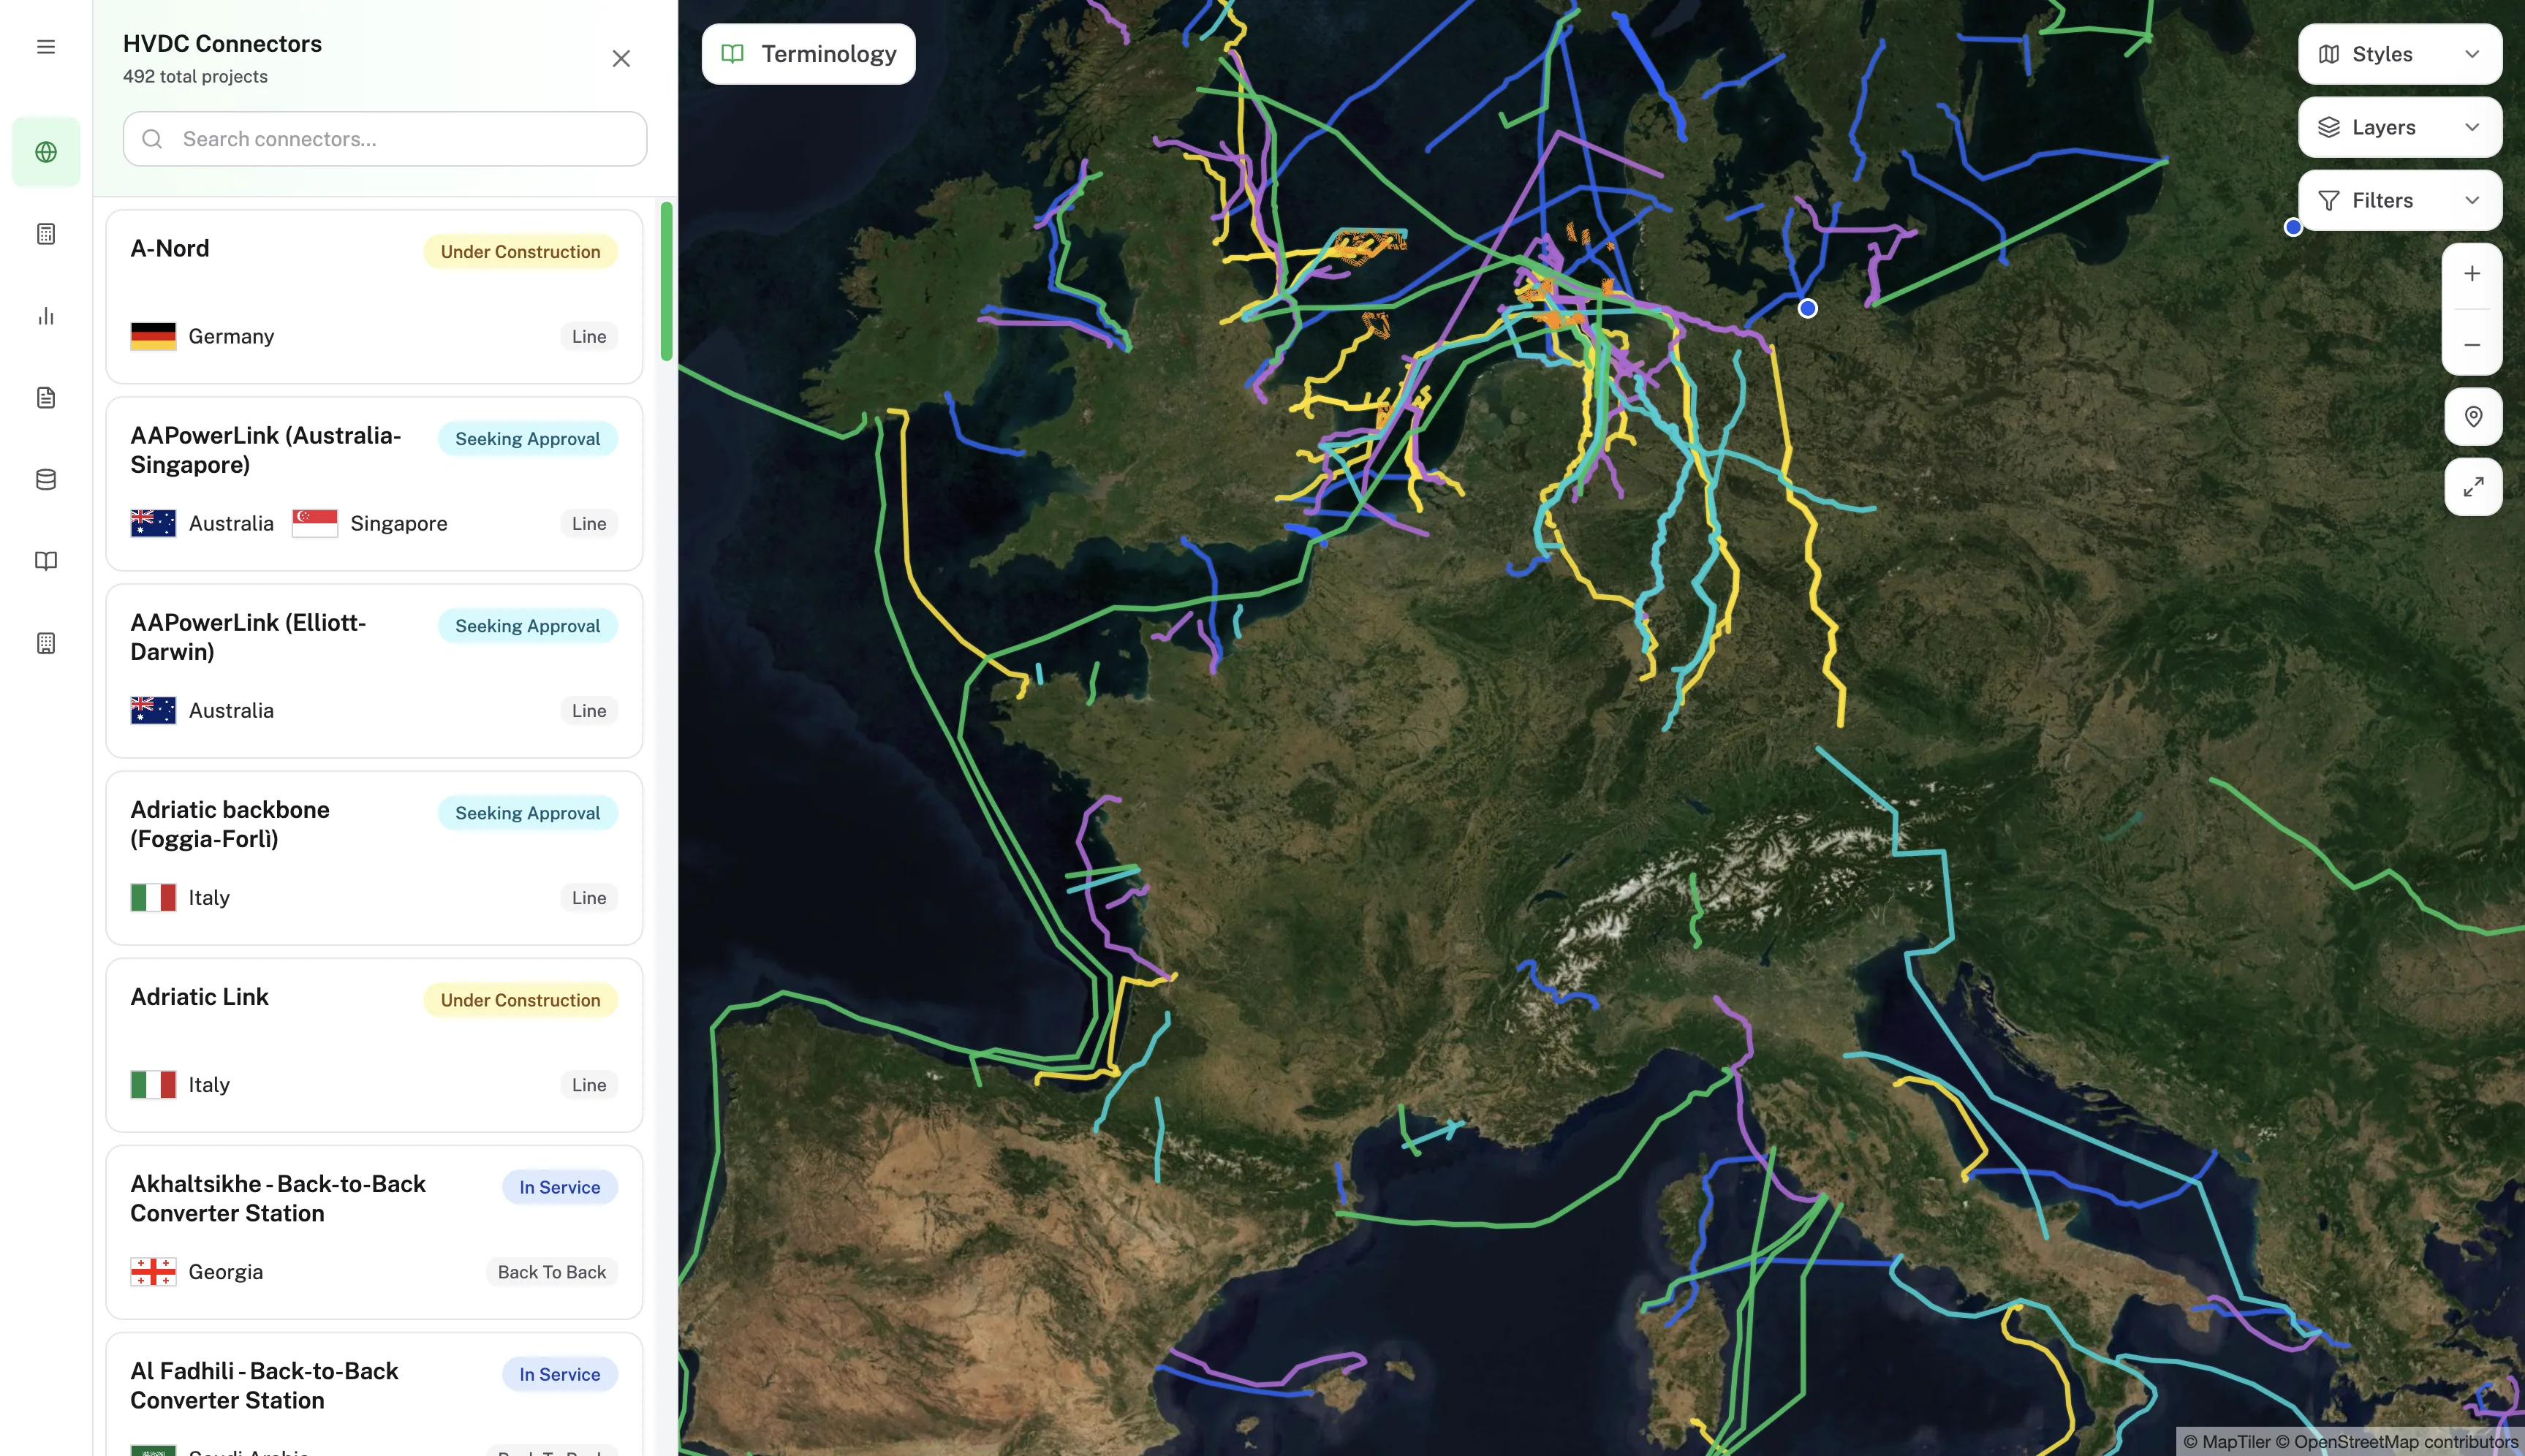Image resolution: width=2525 pixels, height=1456 pixels.
Task: Click the connector list scrollbar
Action: 666,281
